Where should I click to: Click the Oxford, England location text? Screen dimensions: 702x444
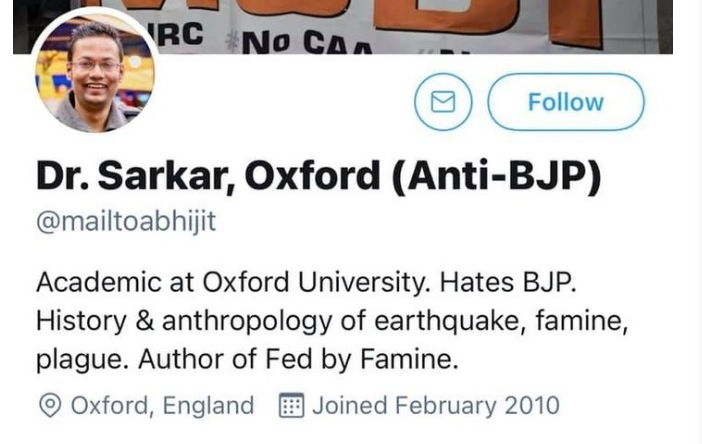click(162, 406)
